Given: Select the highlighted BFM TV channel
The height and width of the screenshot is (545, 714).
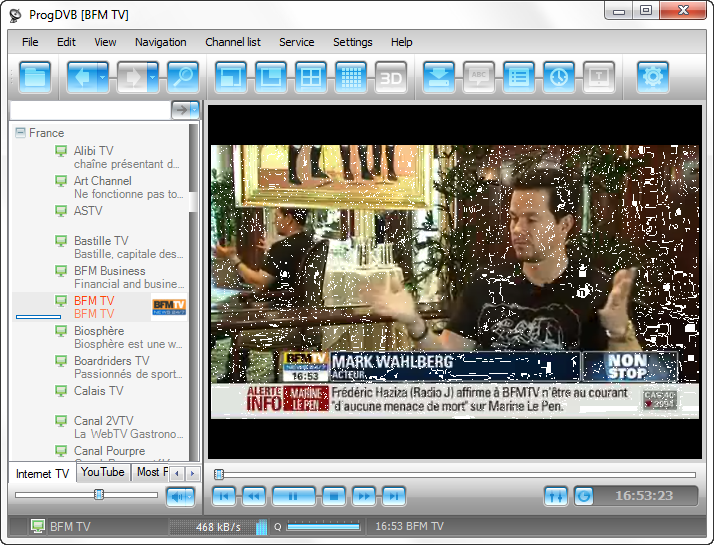Looking at the screenshot, I should [x=99, y=307].
